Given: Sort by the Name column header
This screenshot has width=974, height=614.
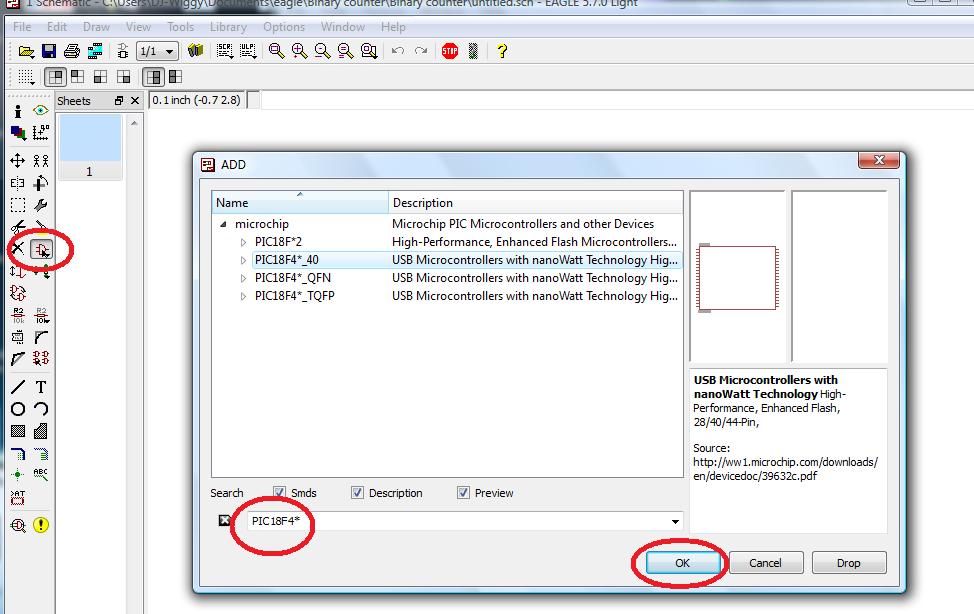Looking at the screenshot, I should pyautogui.click(x=300, y=203).
